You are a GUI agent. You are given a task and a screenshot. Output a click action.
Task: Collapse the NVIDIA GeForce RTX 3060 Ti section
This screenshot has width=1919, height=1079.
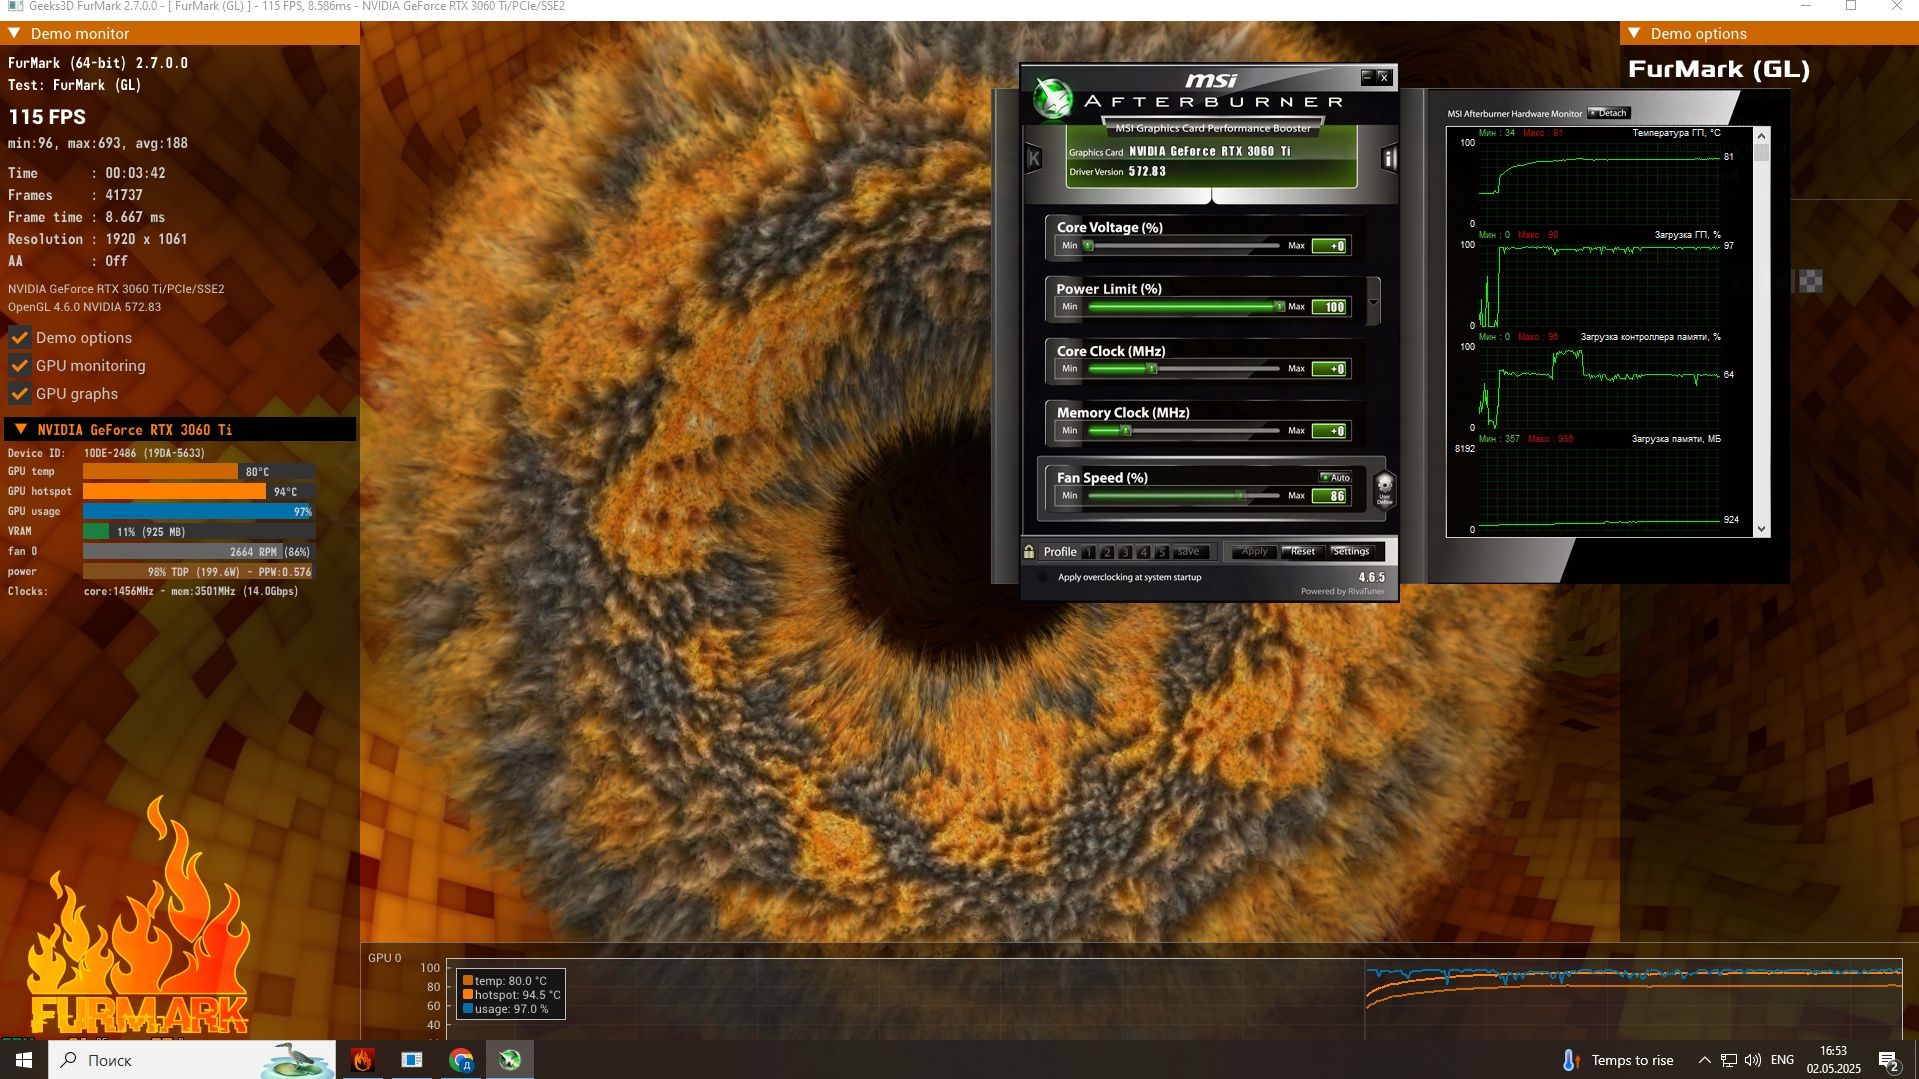[21, 429]
